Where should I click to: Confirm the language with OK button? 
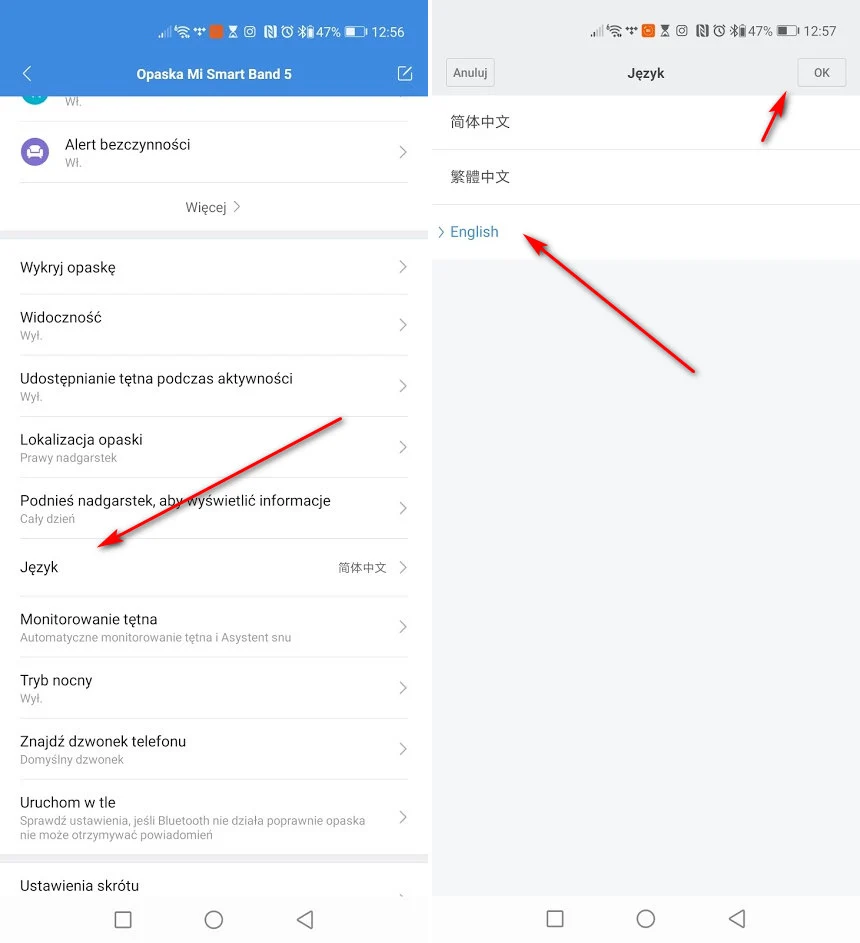[x=822, y=73]
